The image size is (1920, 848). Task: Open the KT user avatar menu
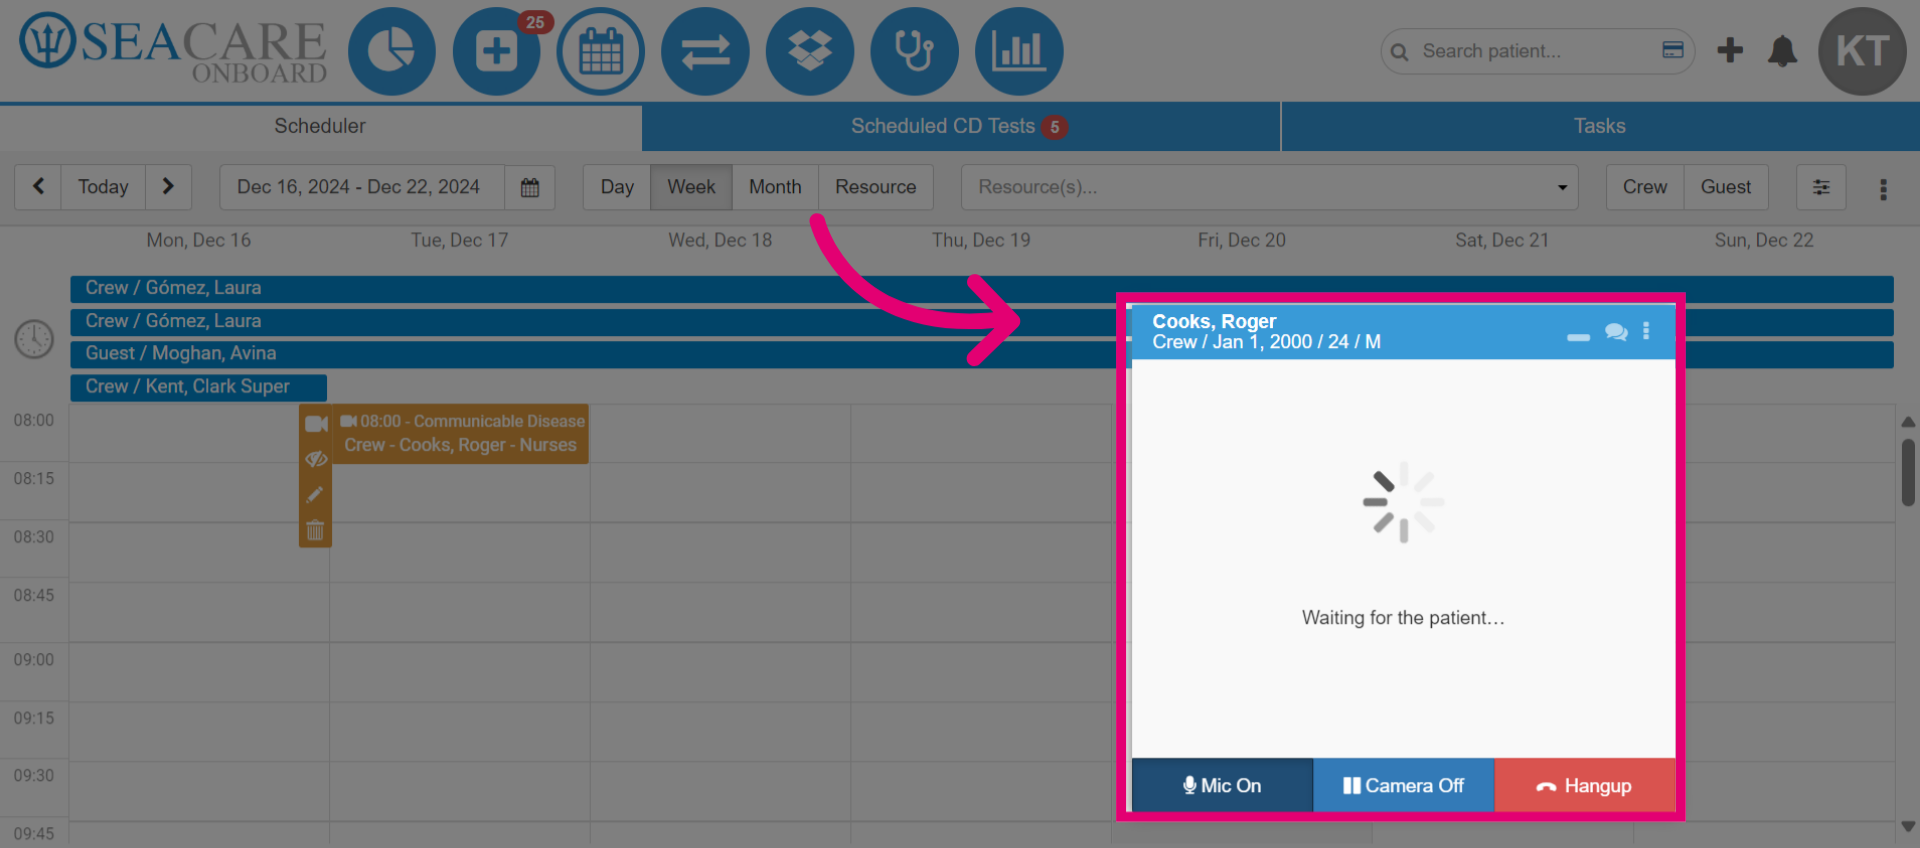(x=1862, y=51)
